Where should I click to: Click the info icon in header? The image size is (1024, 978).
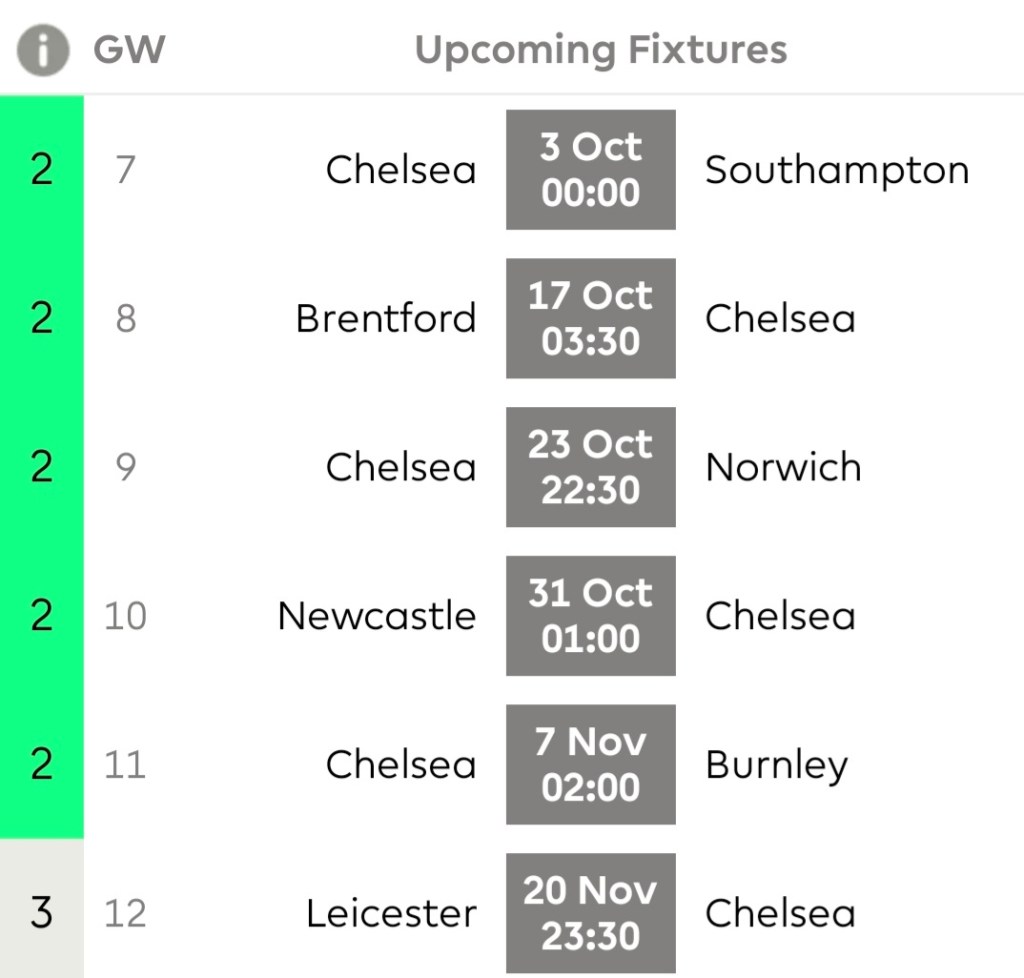point(42,49)
